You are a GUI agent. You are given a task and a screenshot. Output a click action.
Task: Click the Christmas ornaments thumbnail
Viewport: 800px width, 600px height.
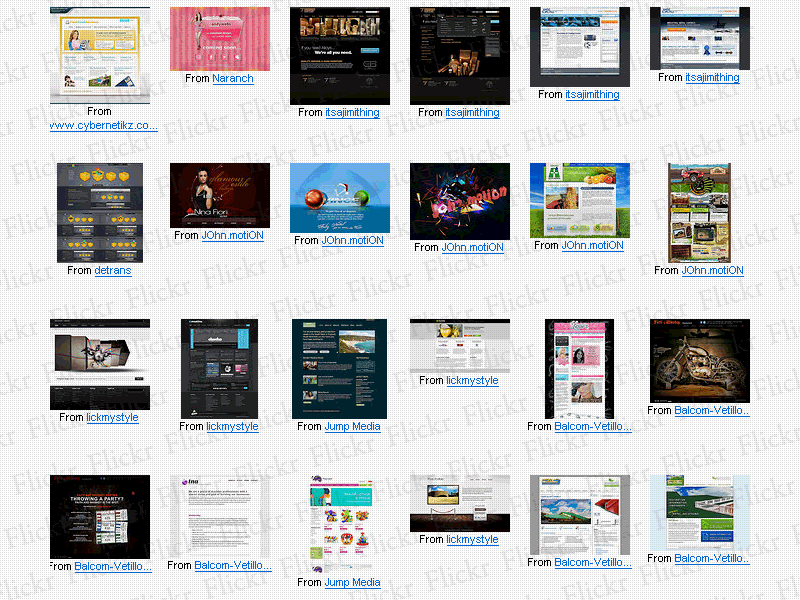[340, 198]
